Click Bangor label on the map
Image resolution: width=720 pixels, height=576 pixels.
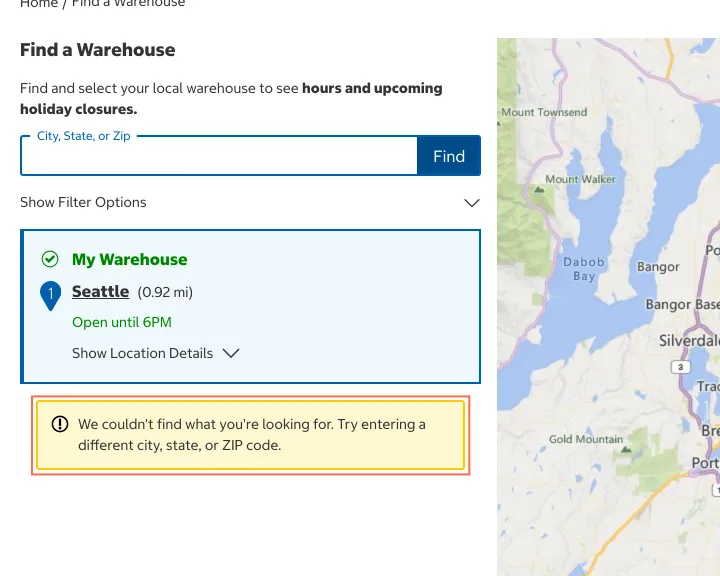(x=658, y=267)
